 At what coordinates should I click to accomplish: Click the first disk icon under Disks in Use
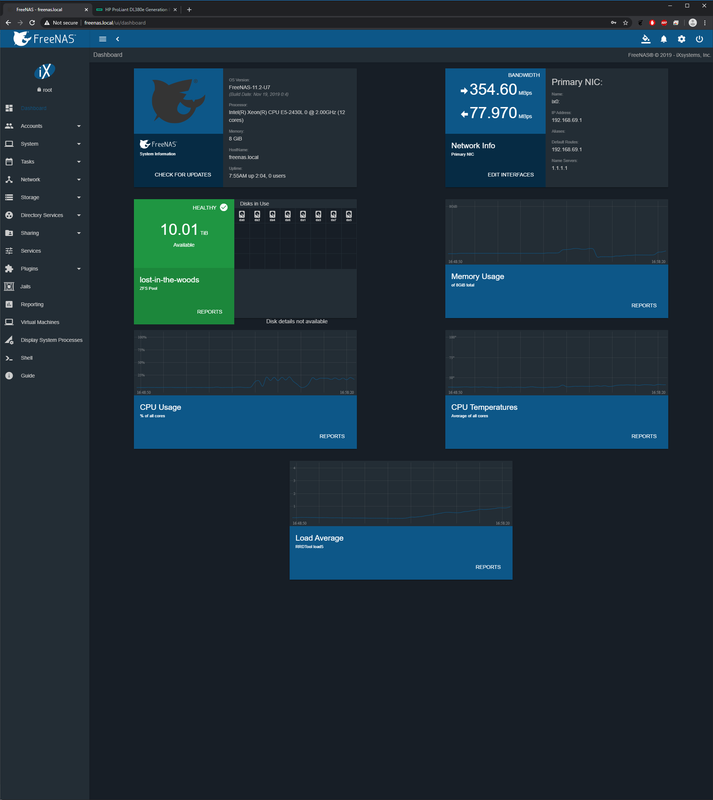(x=242, y=215)
